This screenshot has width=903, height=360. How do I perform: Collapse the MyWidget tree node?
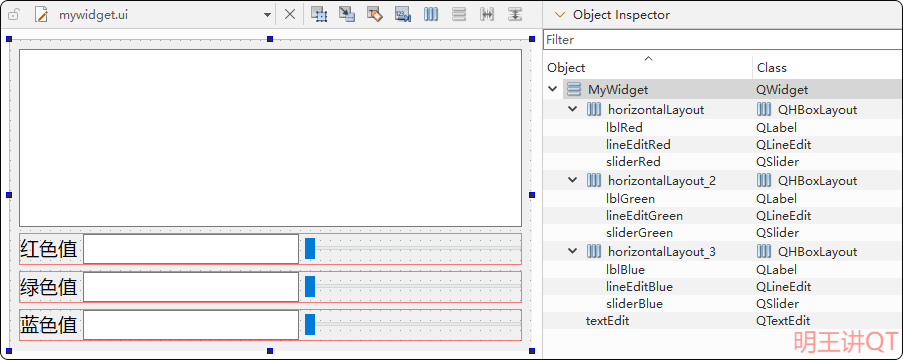553,89
